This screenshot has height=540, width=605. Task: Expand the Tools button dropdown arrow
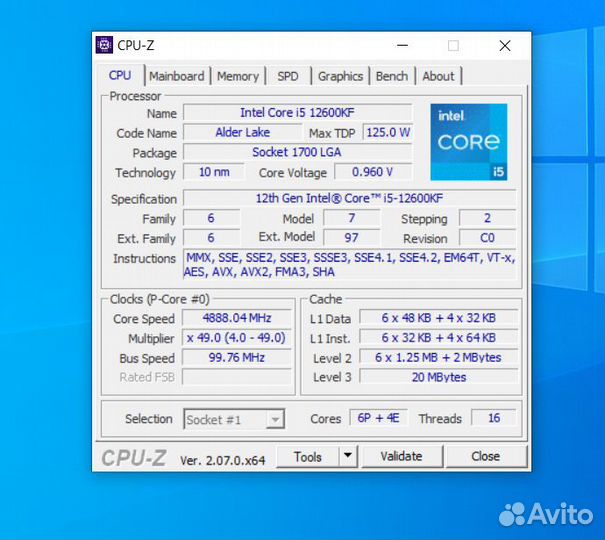click(348, 456)
